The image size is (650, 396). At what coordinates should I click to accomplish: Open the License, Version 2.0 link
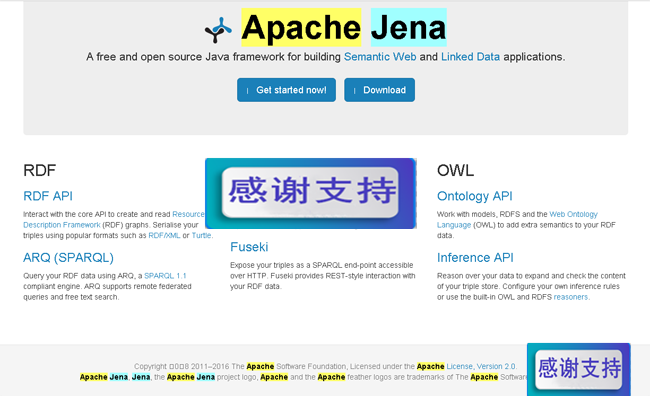coord(481,367)
